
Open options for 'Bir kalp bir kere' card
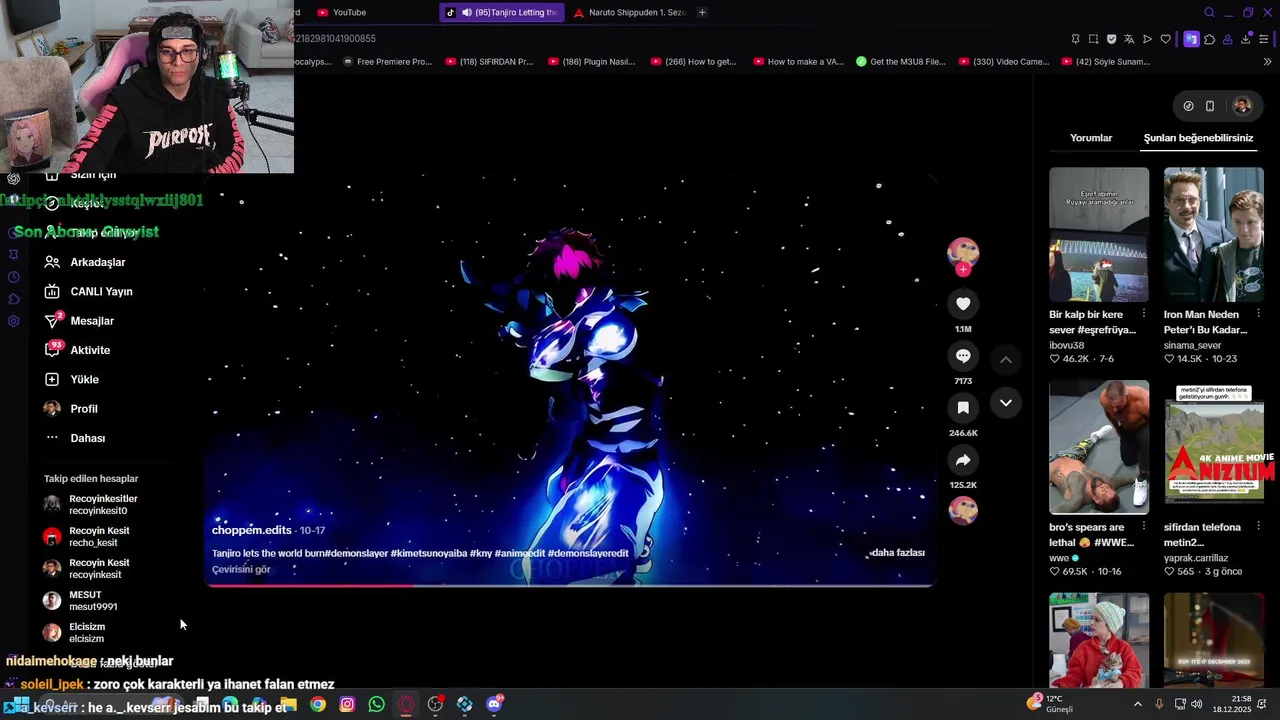pyautogui.click(x=1143, y=314)
